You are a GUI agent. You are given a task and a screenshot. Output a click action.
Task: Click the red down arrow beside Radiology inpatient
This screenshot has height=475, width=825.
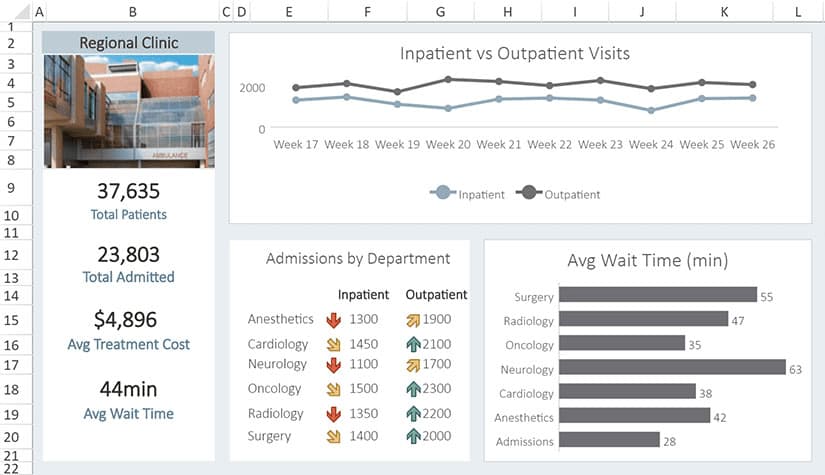pos(334,413)
